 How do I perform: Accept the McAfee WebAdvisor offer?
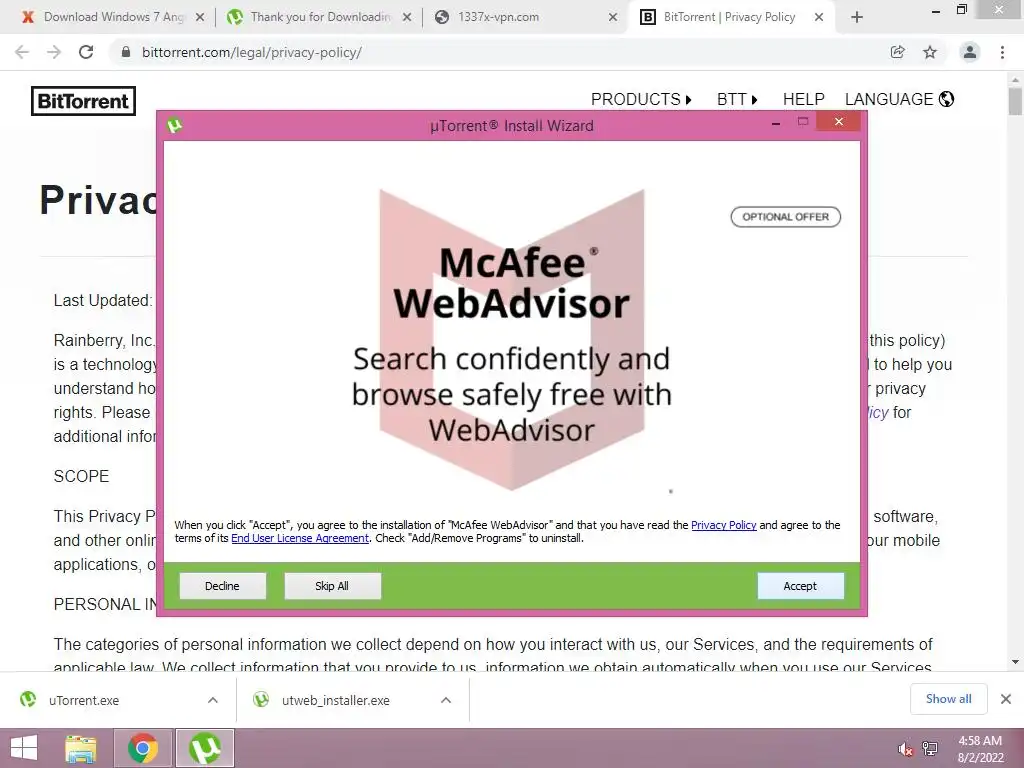[800, 586]
